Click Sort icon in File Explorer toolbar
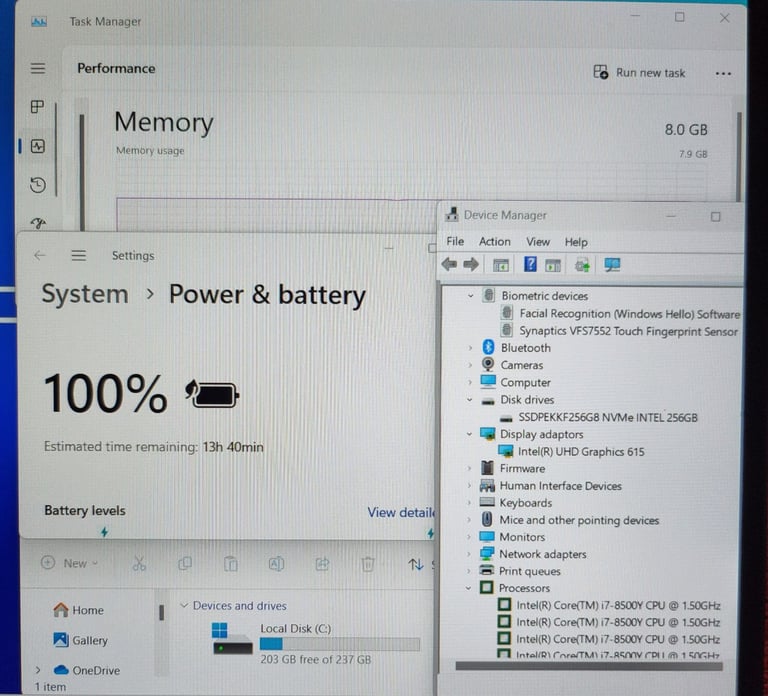The width and height of the screenshot is (768, 696). [415, 565]
